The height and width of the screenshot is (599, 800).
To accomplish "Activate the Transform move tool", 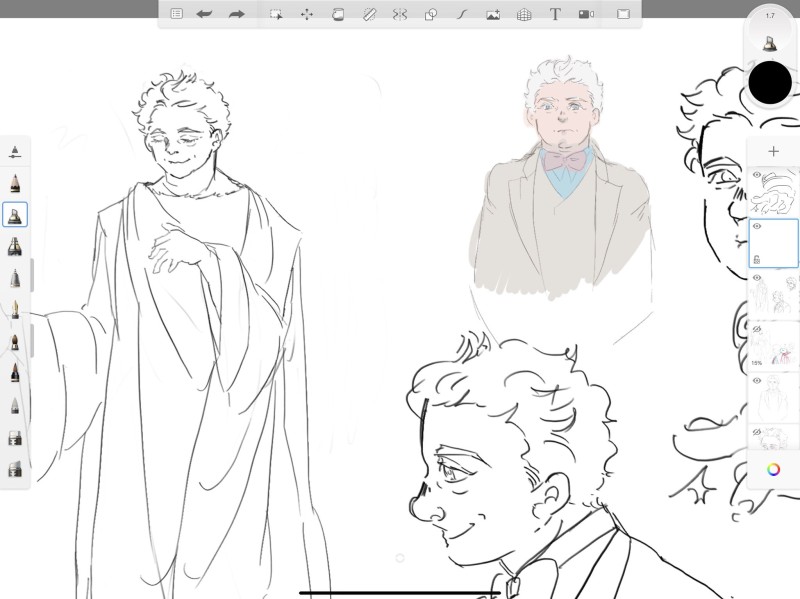I will coord(307,14).
